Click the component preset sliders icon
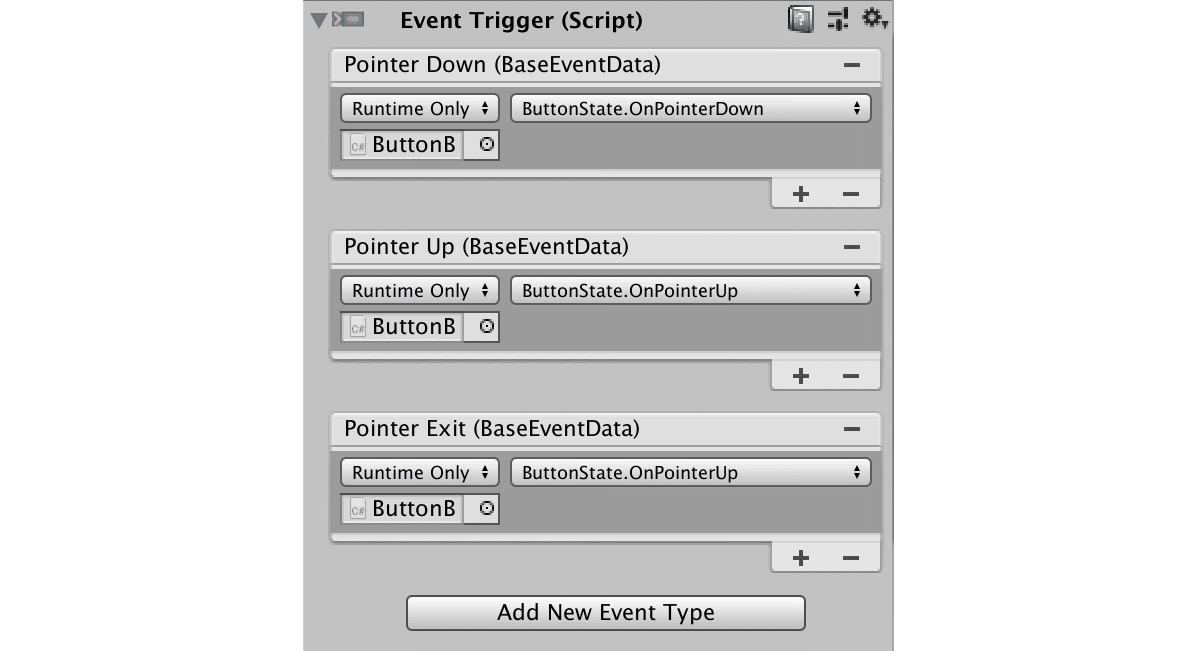Image resolution: width=1200 pixels, height=651 pixels. [x=838, y=19]
